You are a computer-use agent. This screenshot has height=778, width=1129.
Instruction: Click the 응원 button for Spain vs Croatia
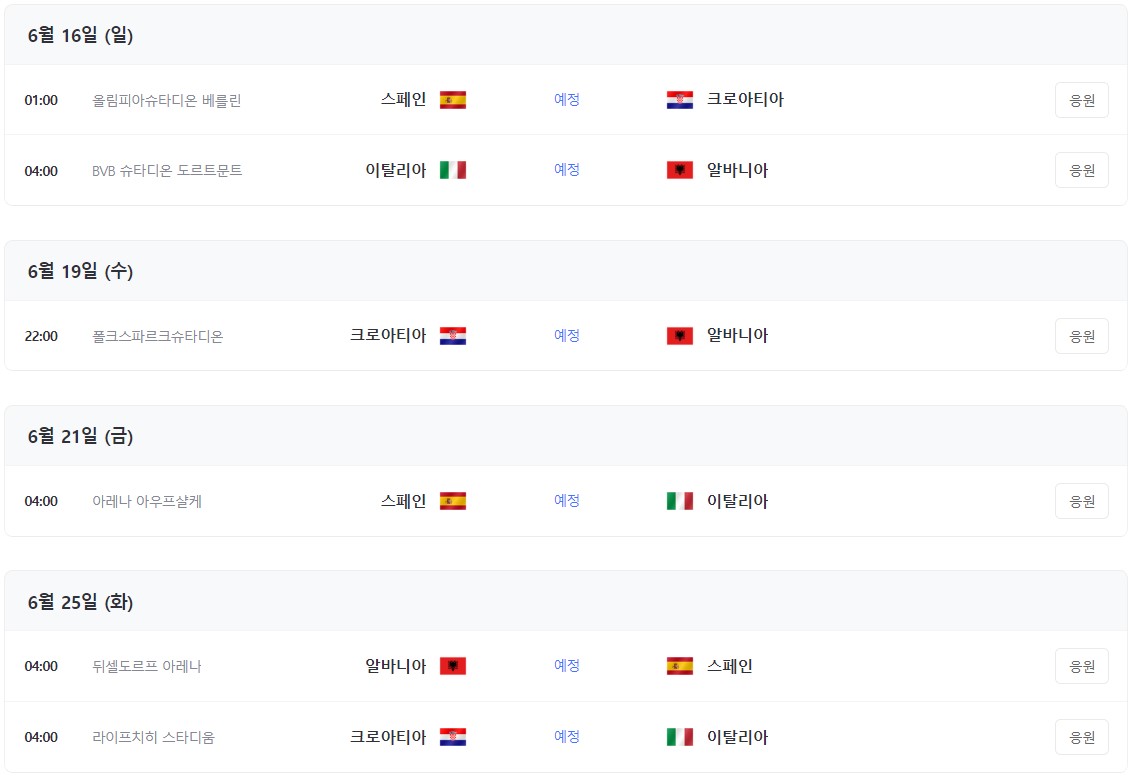coord(1081,100)
